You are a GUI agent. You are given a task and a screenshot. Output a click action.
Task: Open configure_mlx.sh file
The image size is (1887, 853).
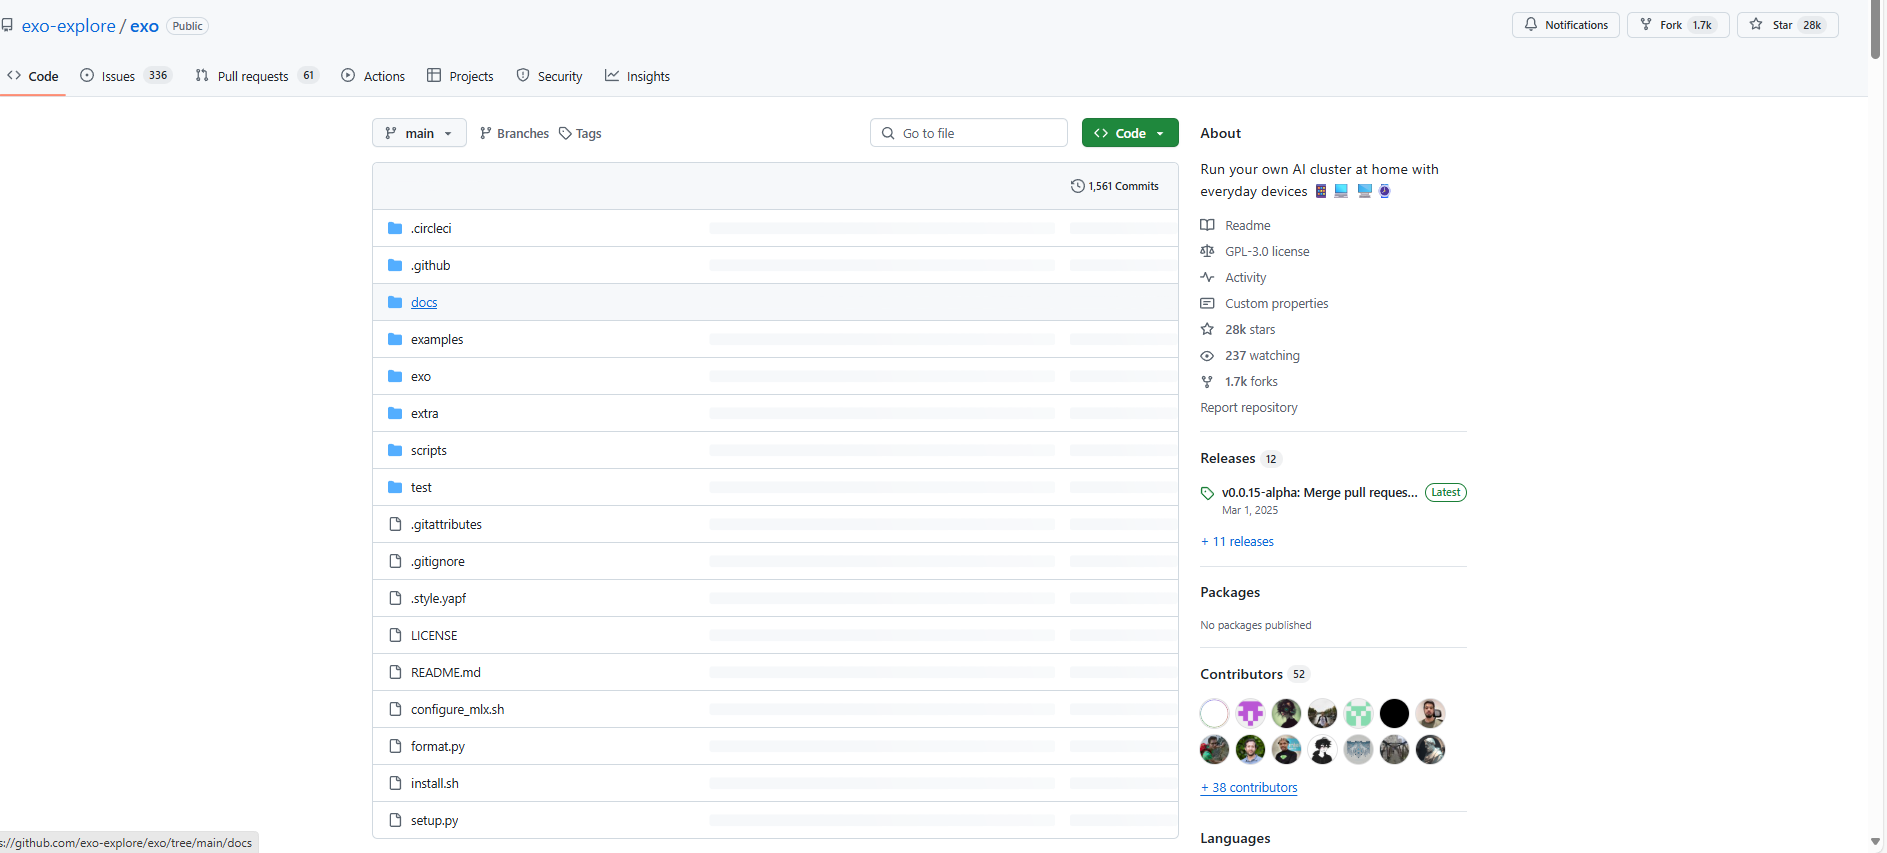tap(457, 709)
